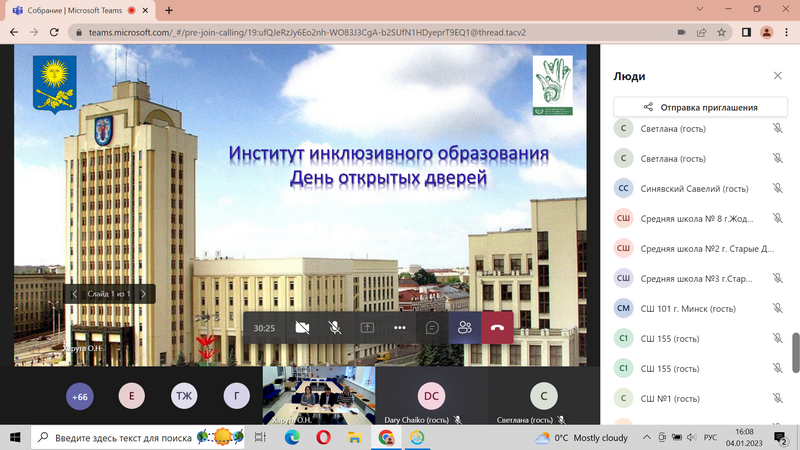Open Task View on taskbar

(x=260, y=437)
